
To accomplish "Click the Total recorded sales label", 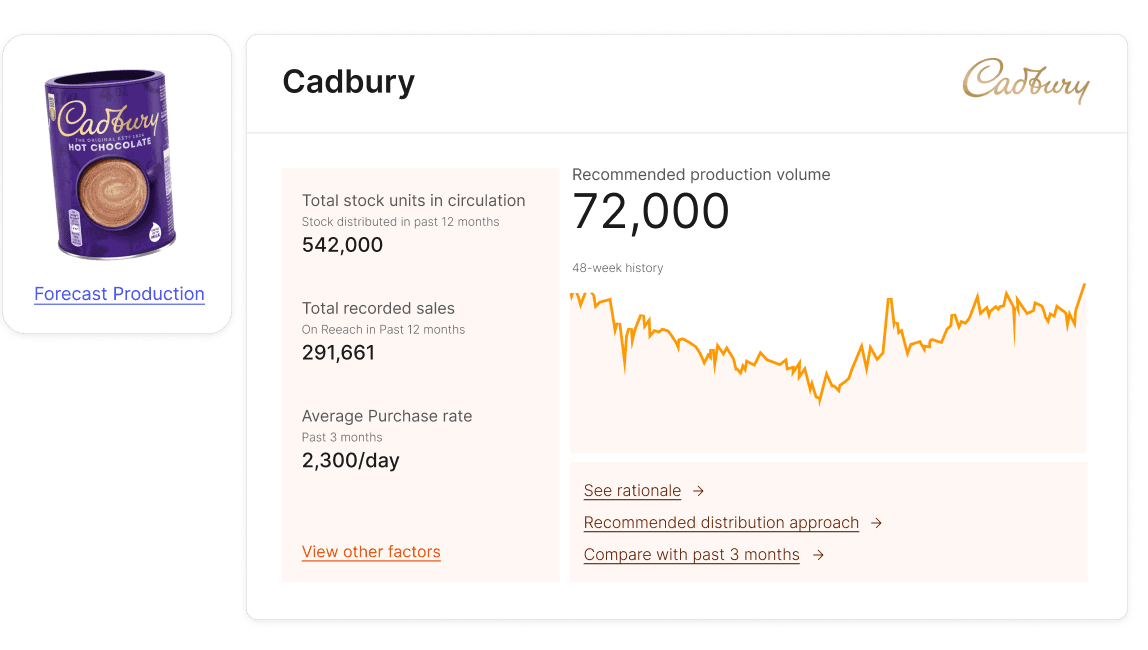I will [378, 308].
